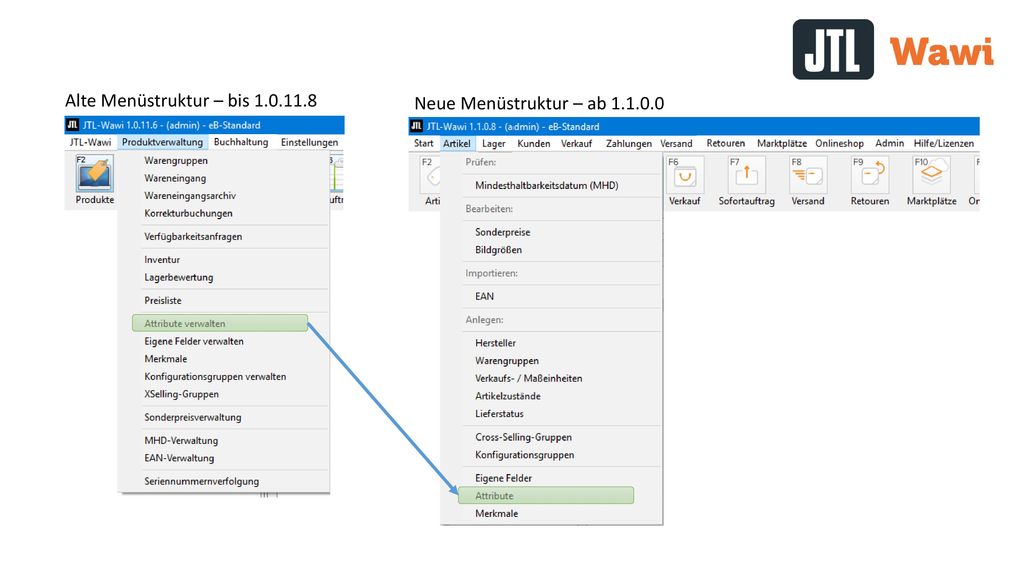Open the Onlineshop menu
The width and height of the screenshot is (1024, 576).
point(839,143)
